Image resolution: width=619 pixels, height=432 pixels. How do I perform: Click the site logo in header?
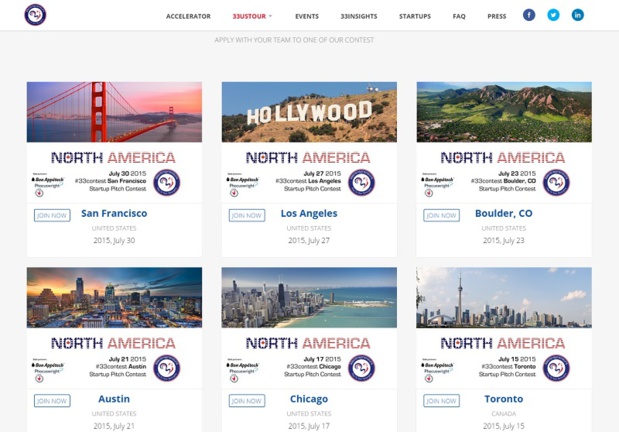pos(36,16)
